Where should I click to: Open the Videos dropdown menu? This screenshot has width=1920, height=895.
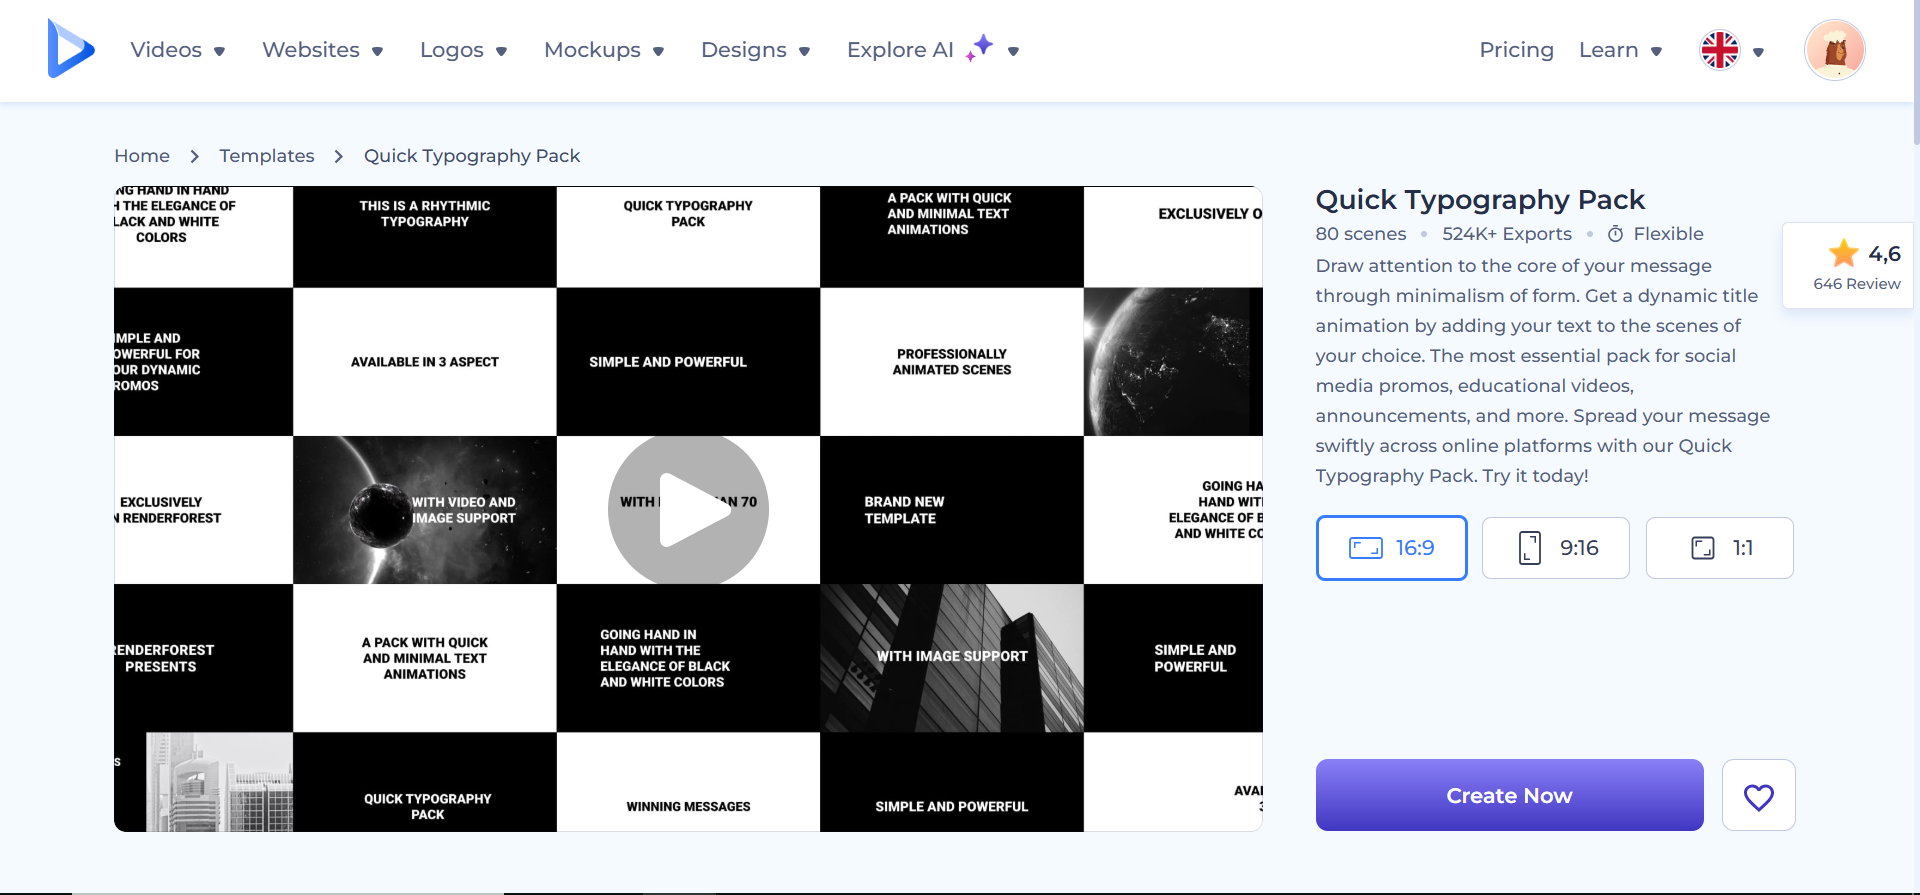tap(178, 50)
